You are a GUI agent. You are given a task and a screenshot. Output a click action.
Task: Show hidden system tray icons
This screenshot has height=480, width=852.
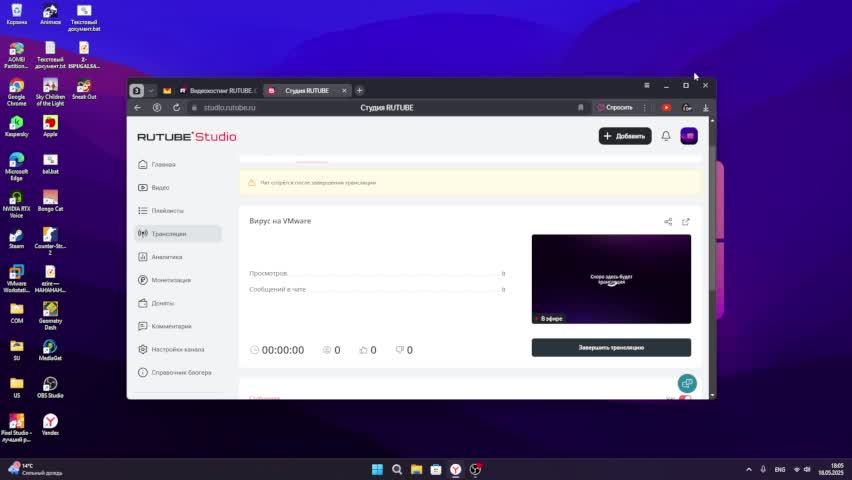[x=749, y=469]
